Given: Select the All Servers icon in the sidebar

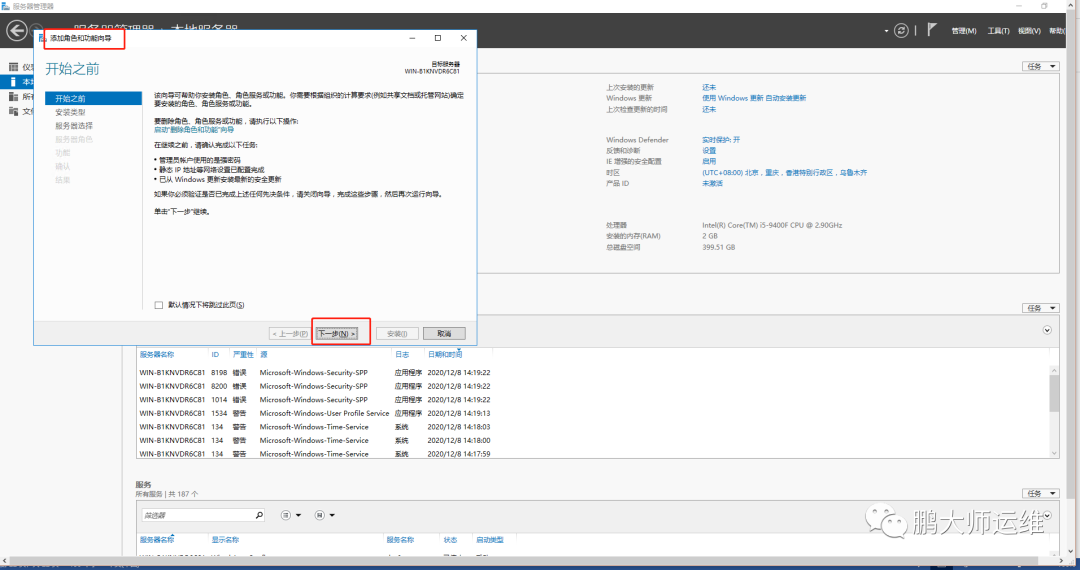Looking at the screenshot, I should tap(13, 96).
